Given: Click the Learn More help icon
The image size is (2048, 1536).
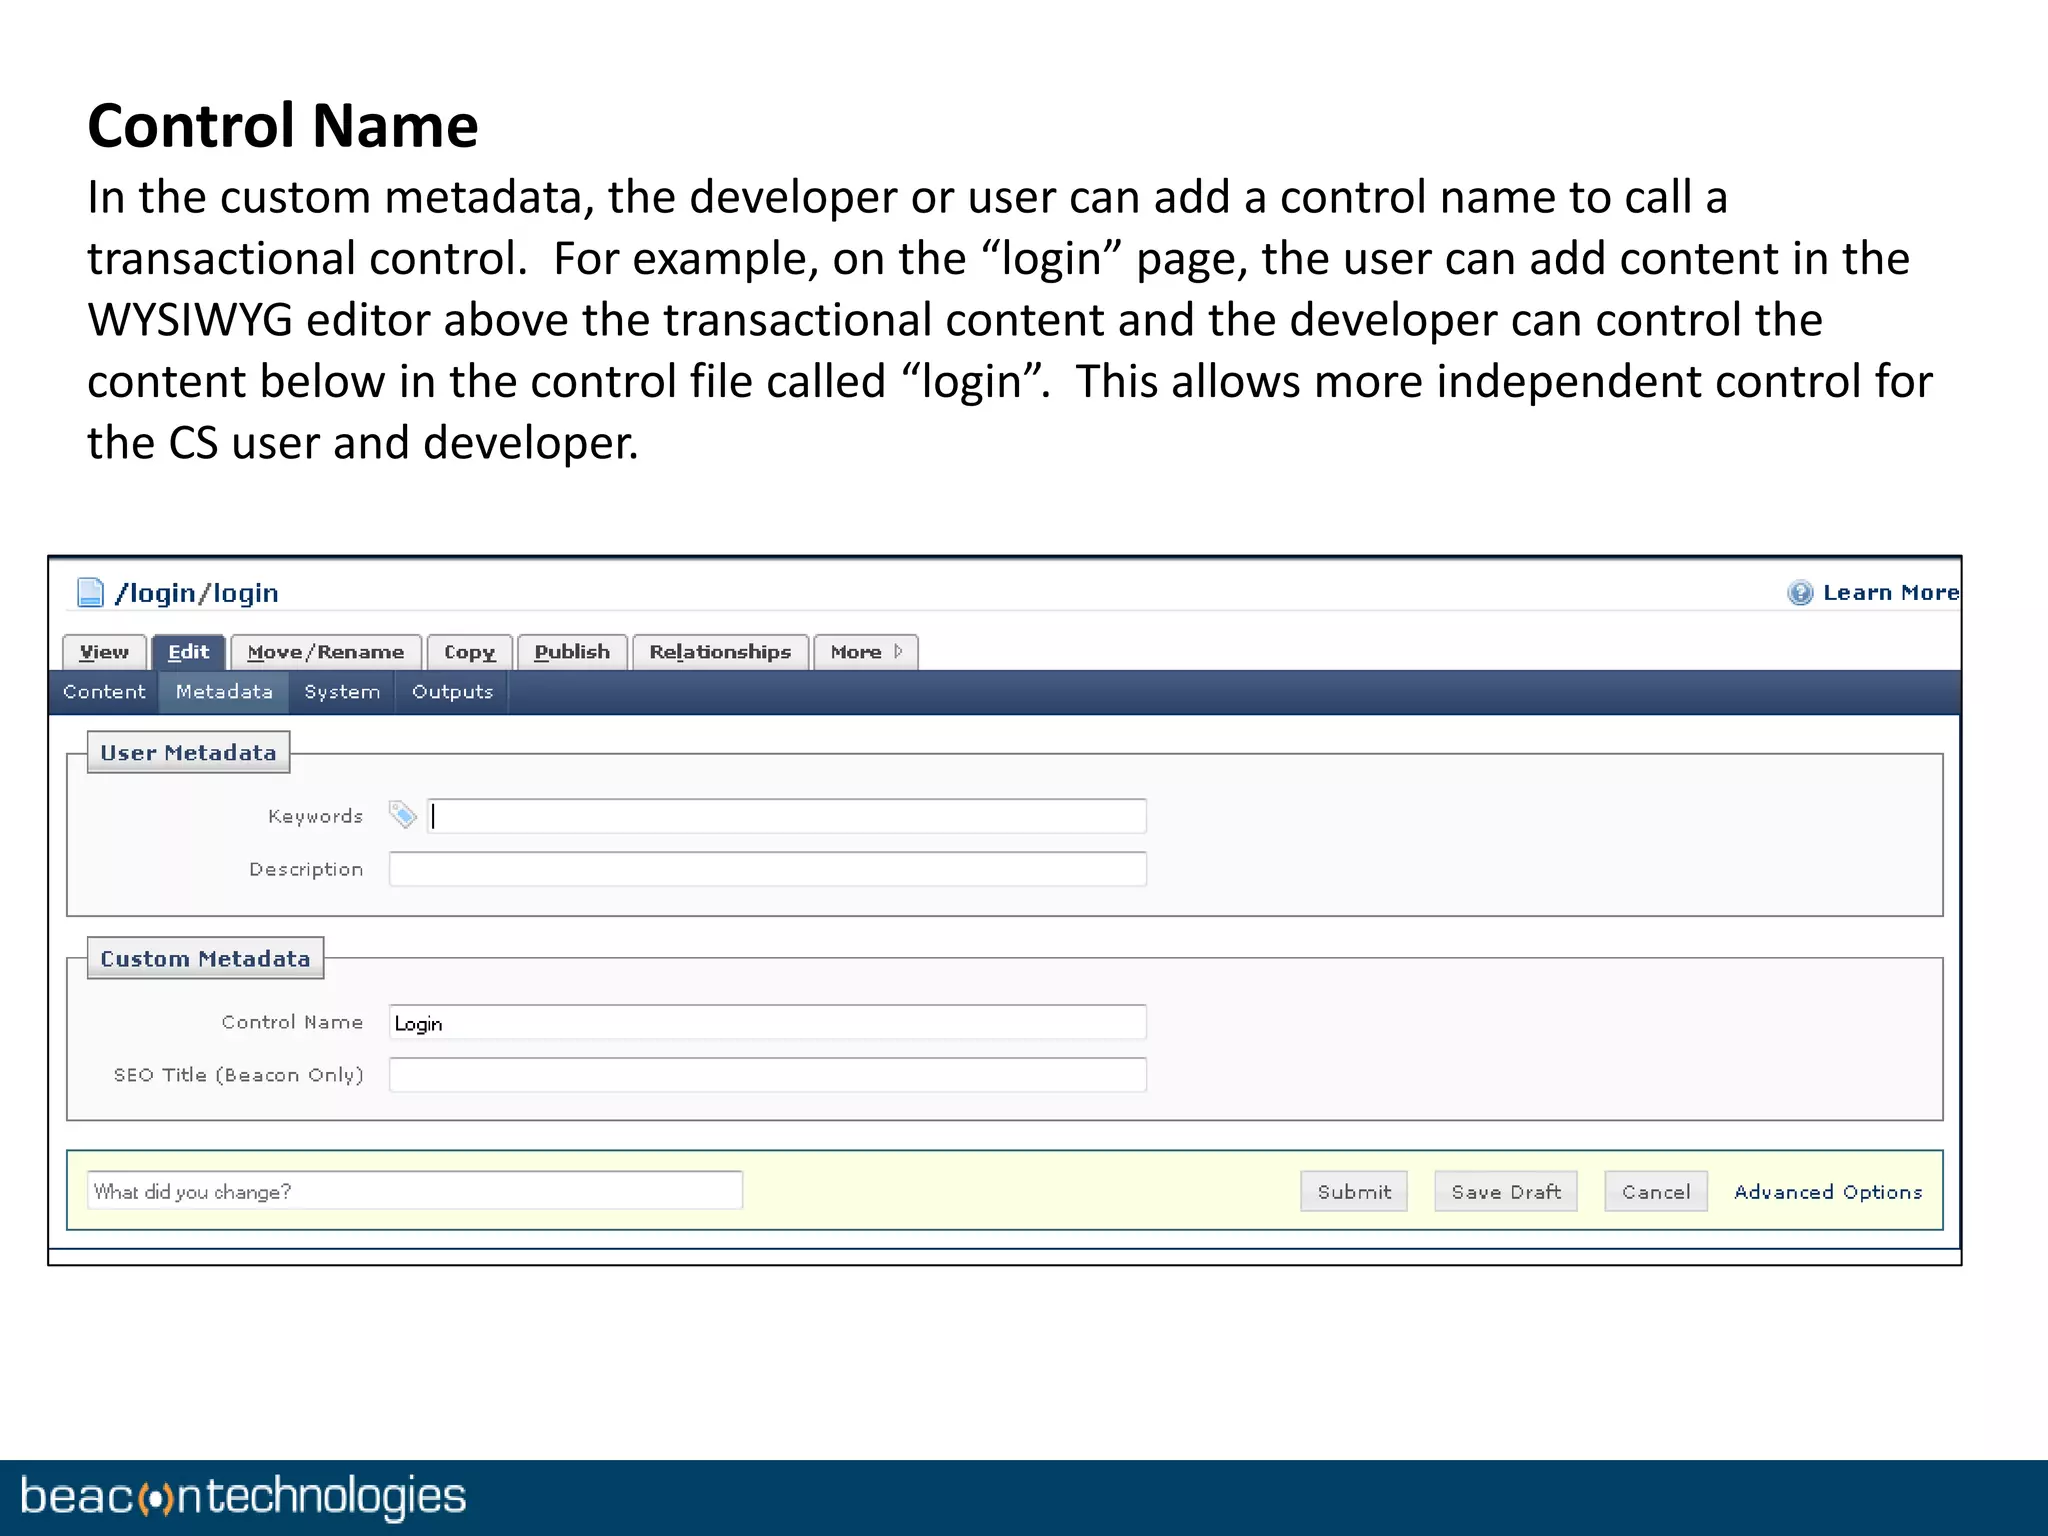Looking at the screenshot, I should pyautogui.click(x=1800, y=593).
